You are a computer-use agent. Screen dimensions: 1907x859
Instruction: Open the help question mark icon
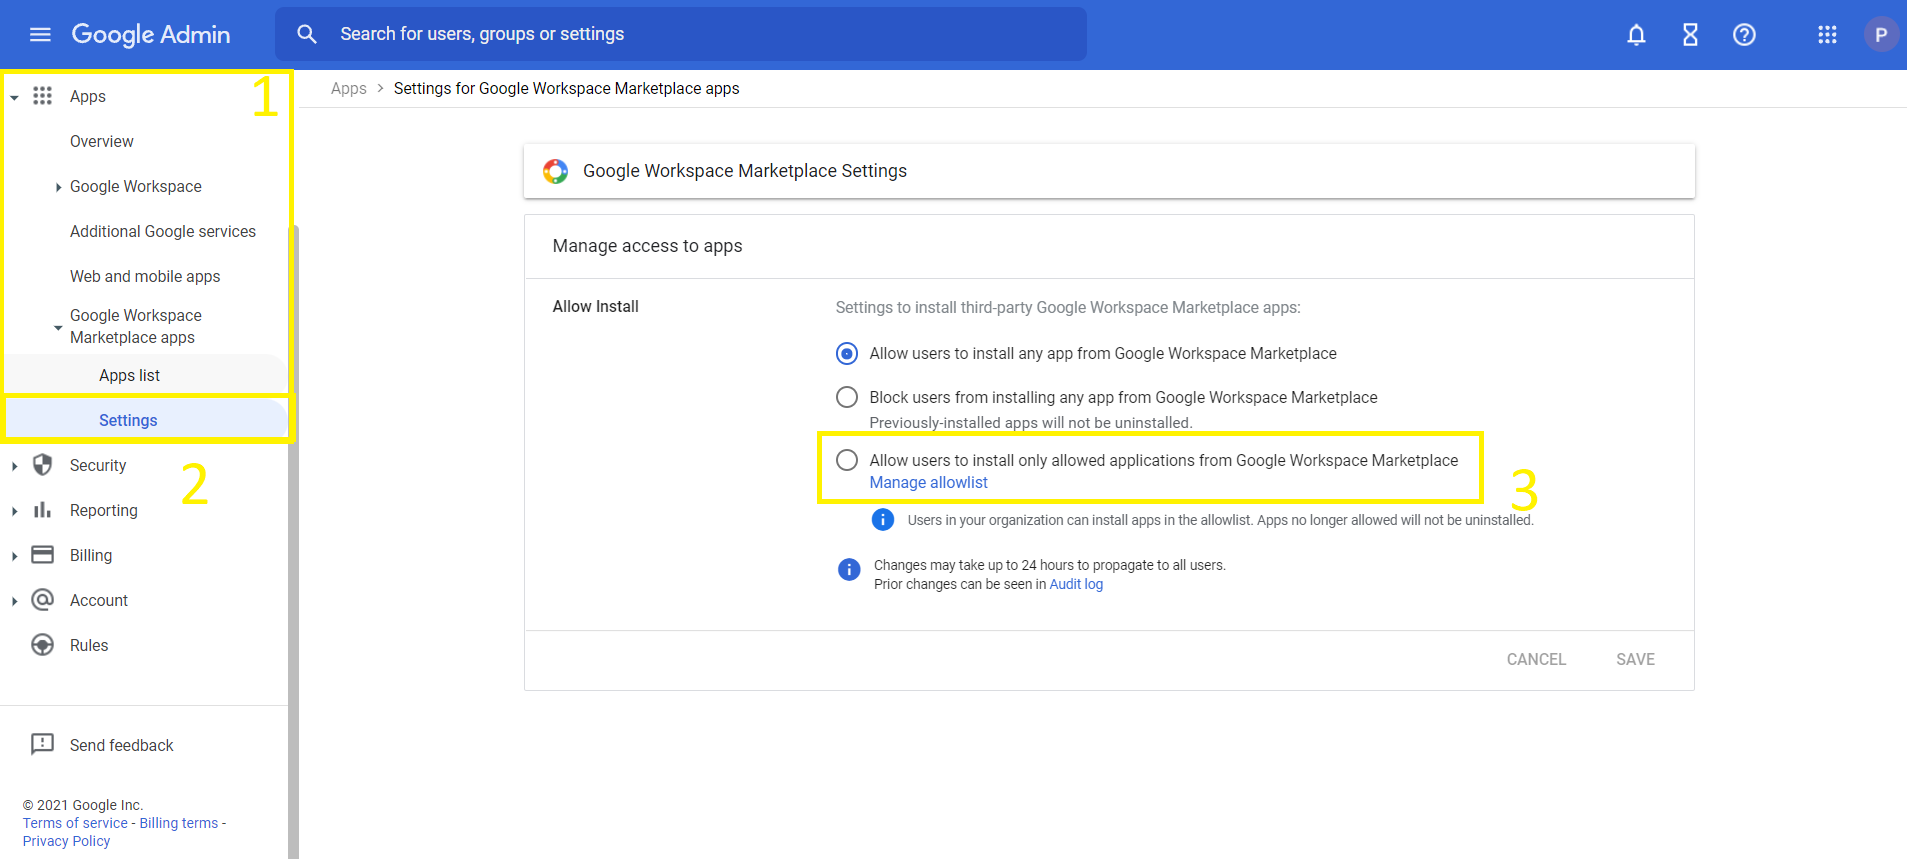[x=1744, y=35]
